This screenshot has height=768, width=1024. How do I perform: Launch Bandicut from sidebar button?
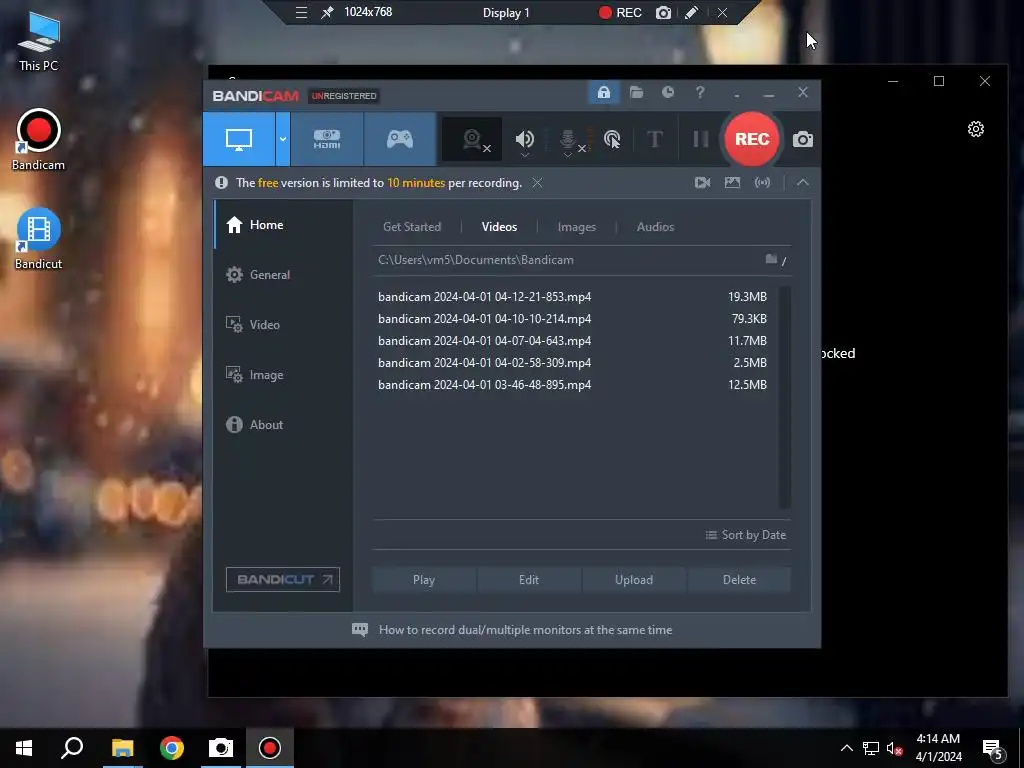click(x=283, y=579)
